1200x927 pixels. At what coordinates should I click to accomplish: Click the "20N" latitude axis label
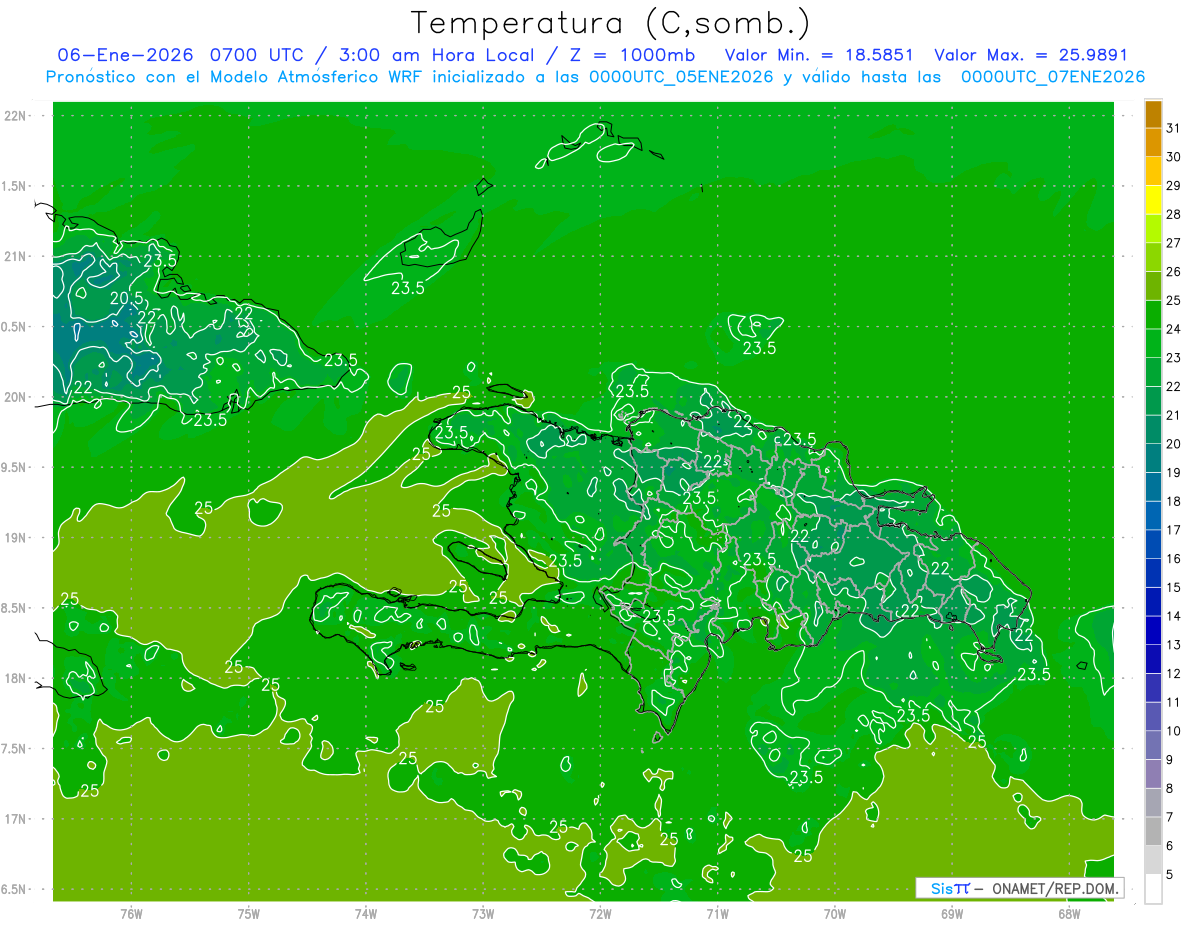click(17, 397)
